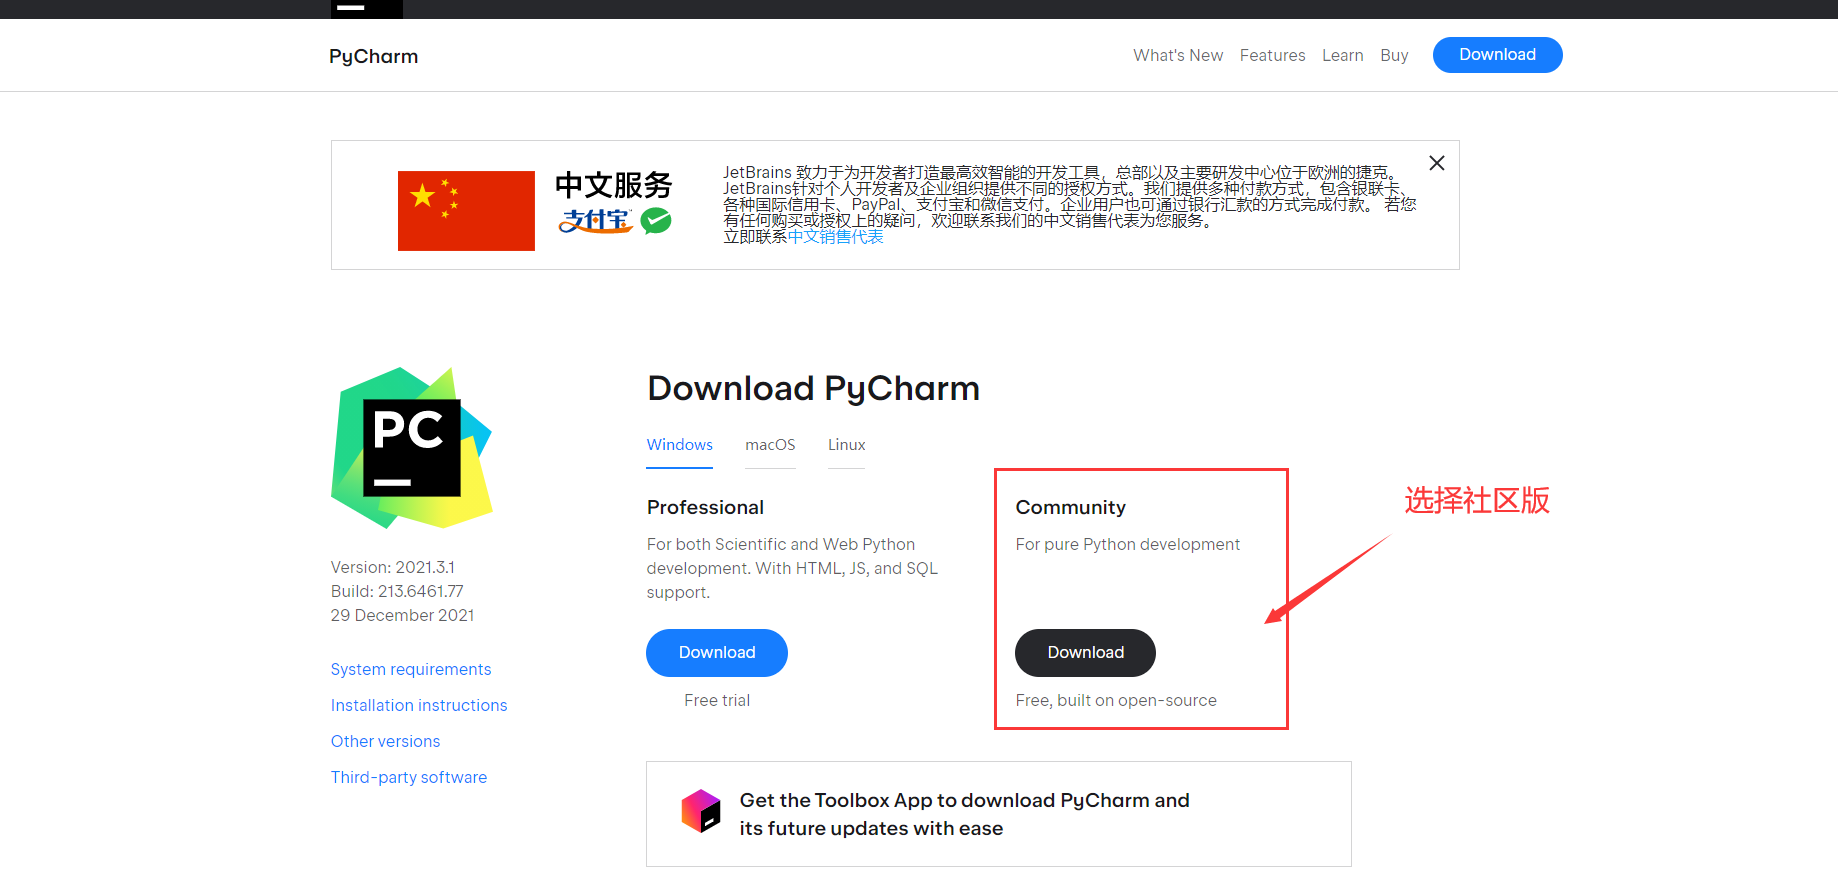Click the 'Community' heading

1070,507
